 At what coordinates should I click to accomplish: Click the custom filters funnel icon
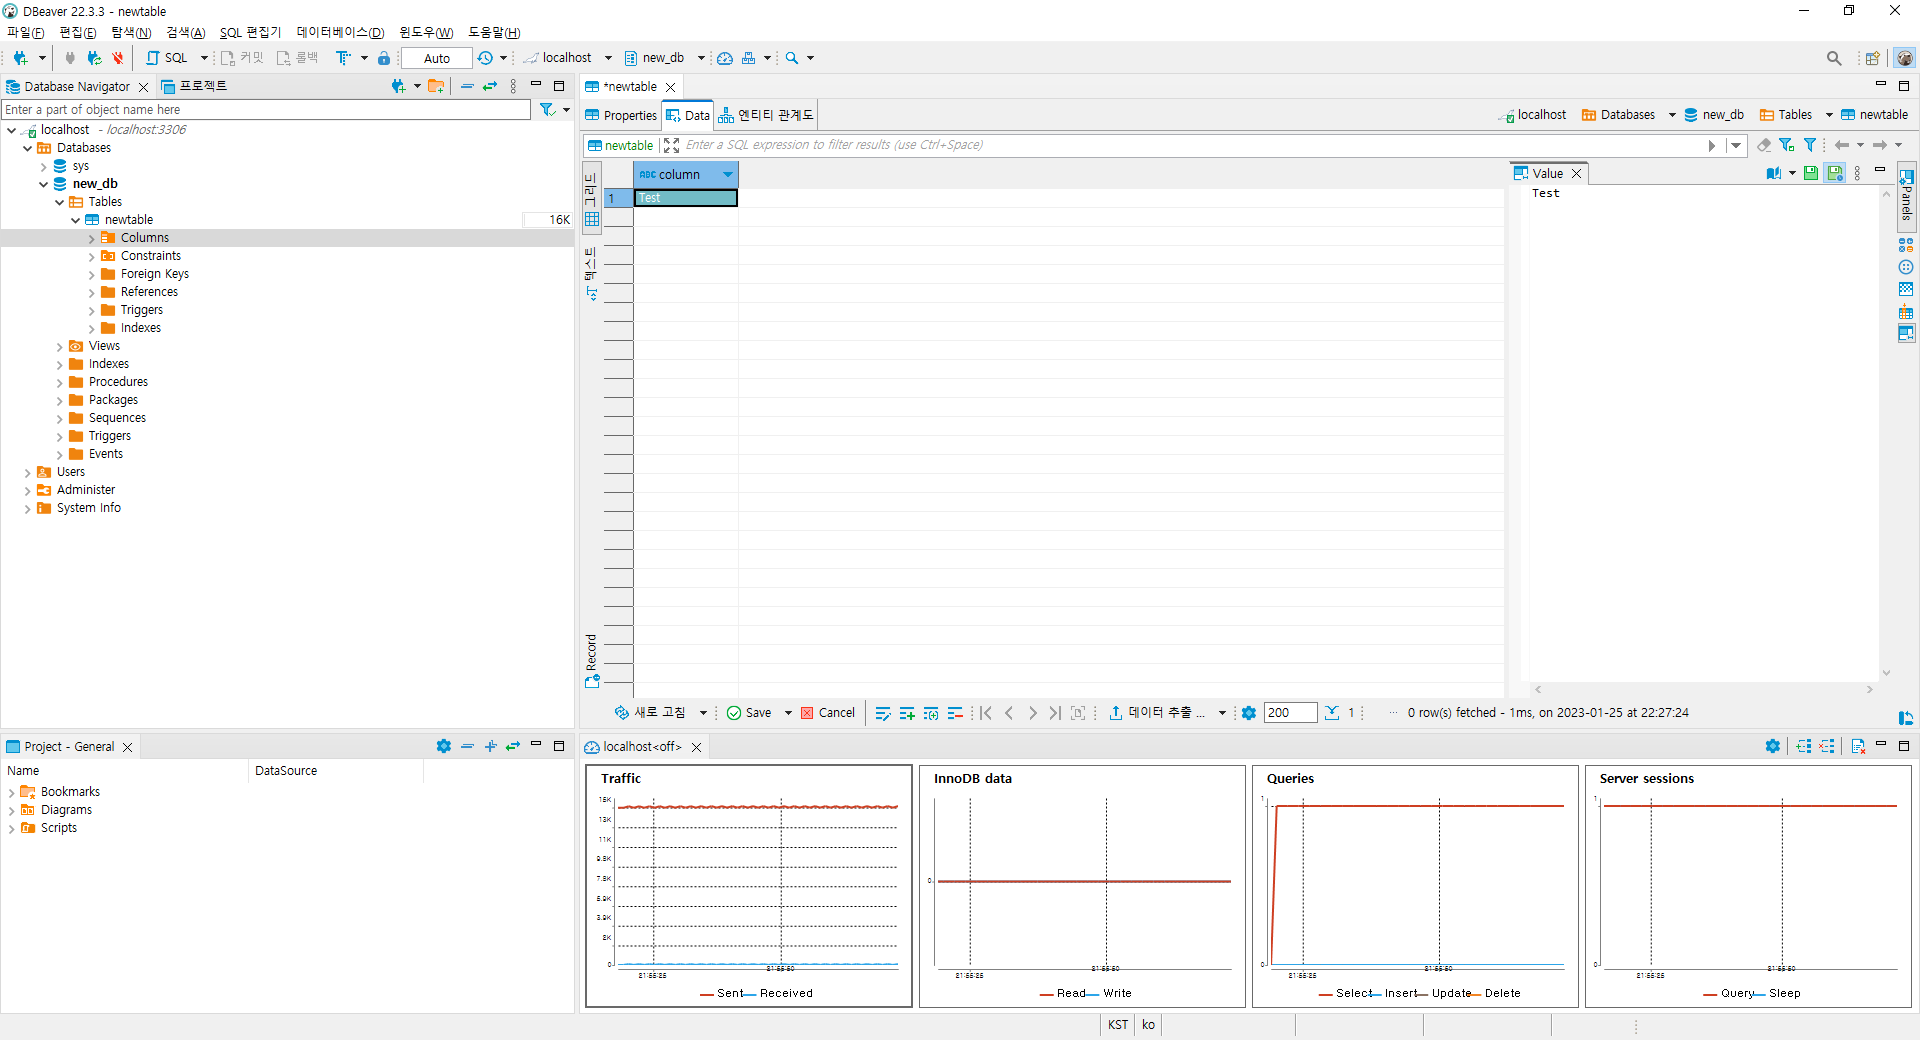pyautogui.click(x=1810, y=145)
